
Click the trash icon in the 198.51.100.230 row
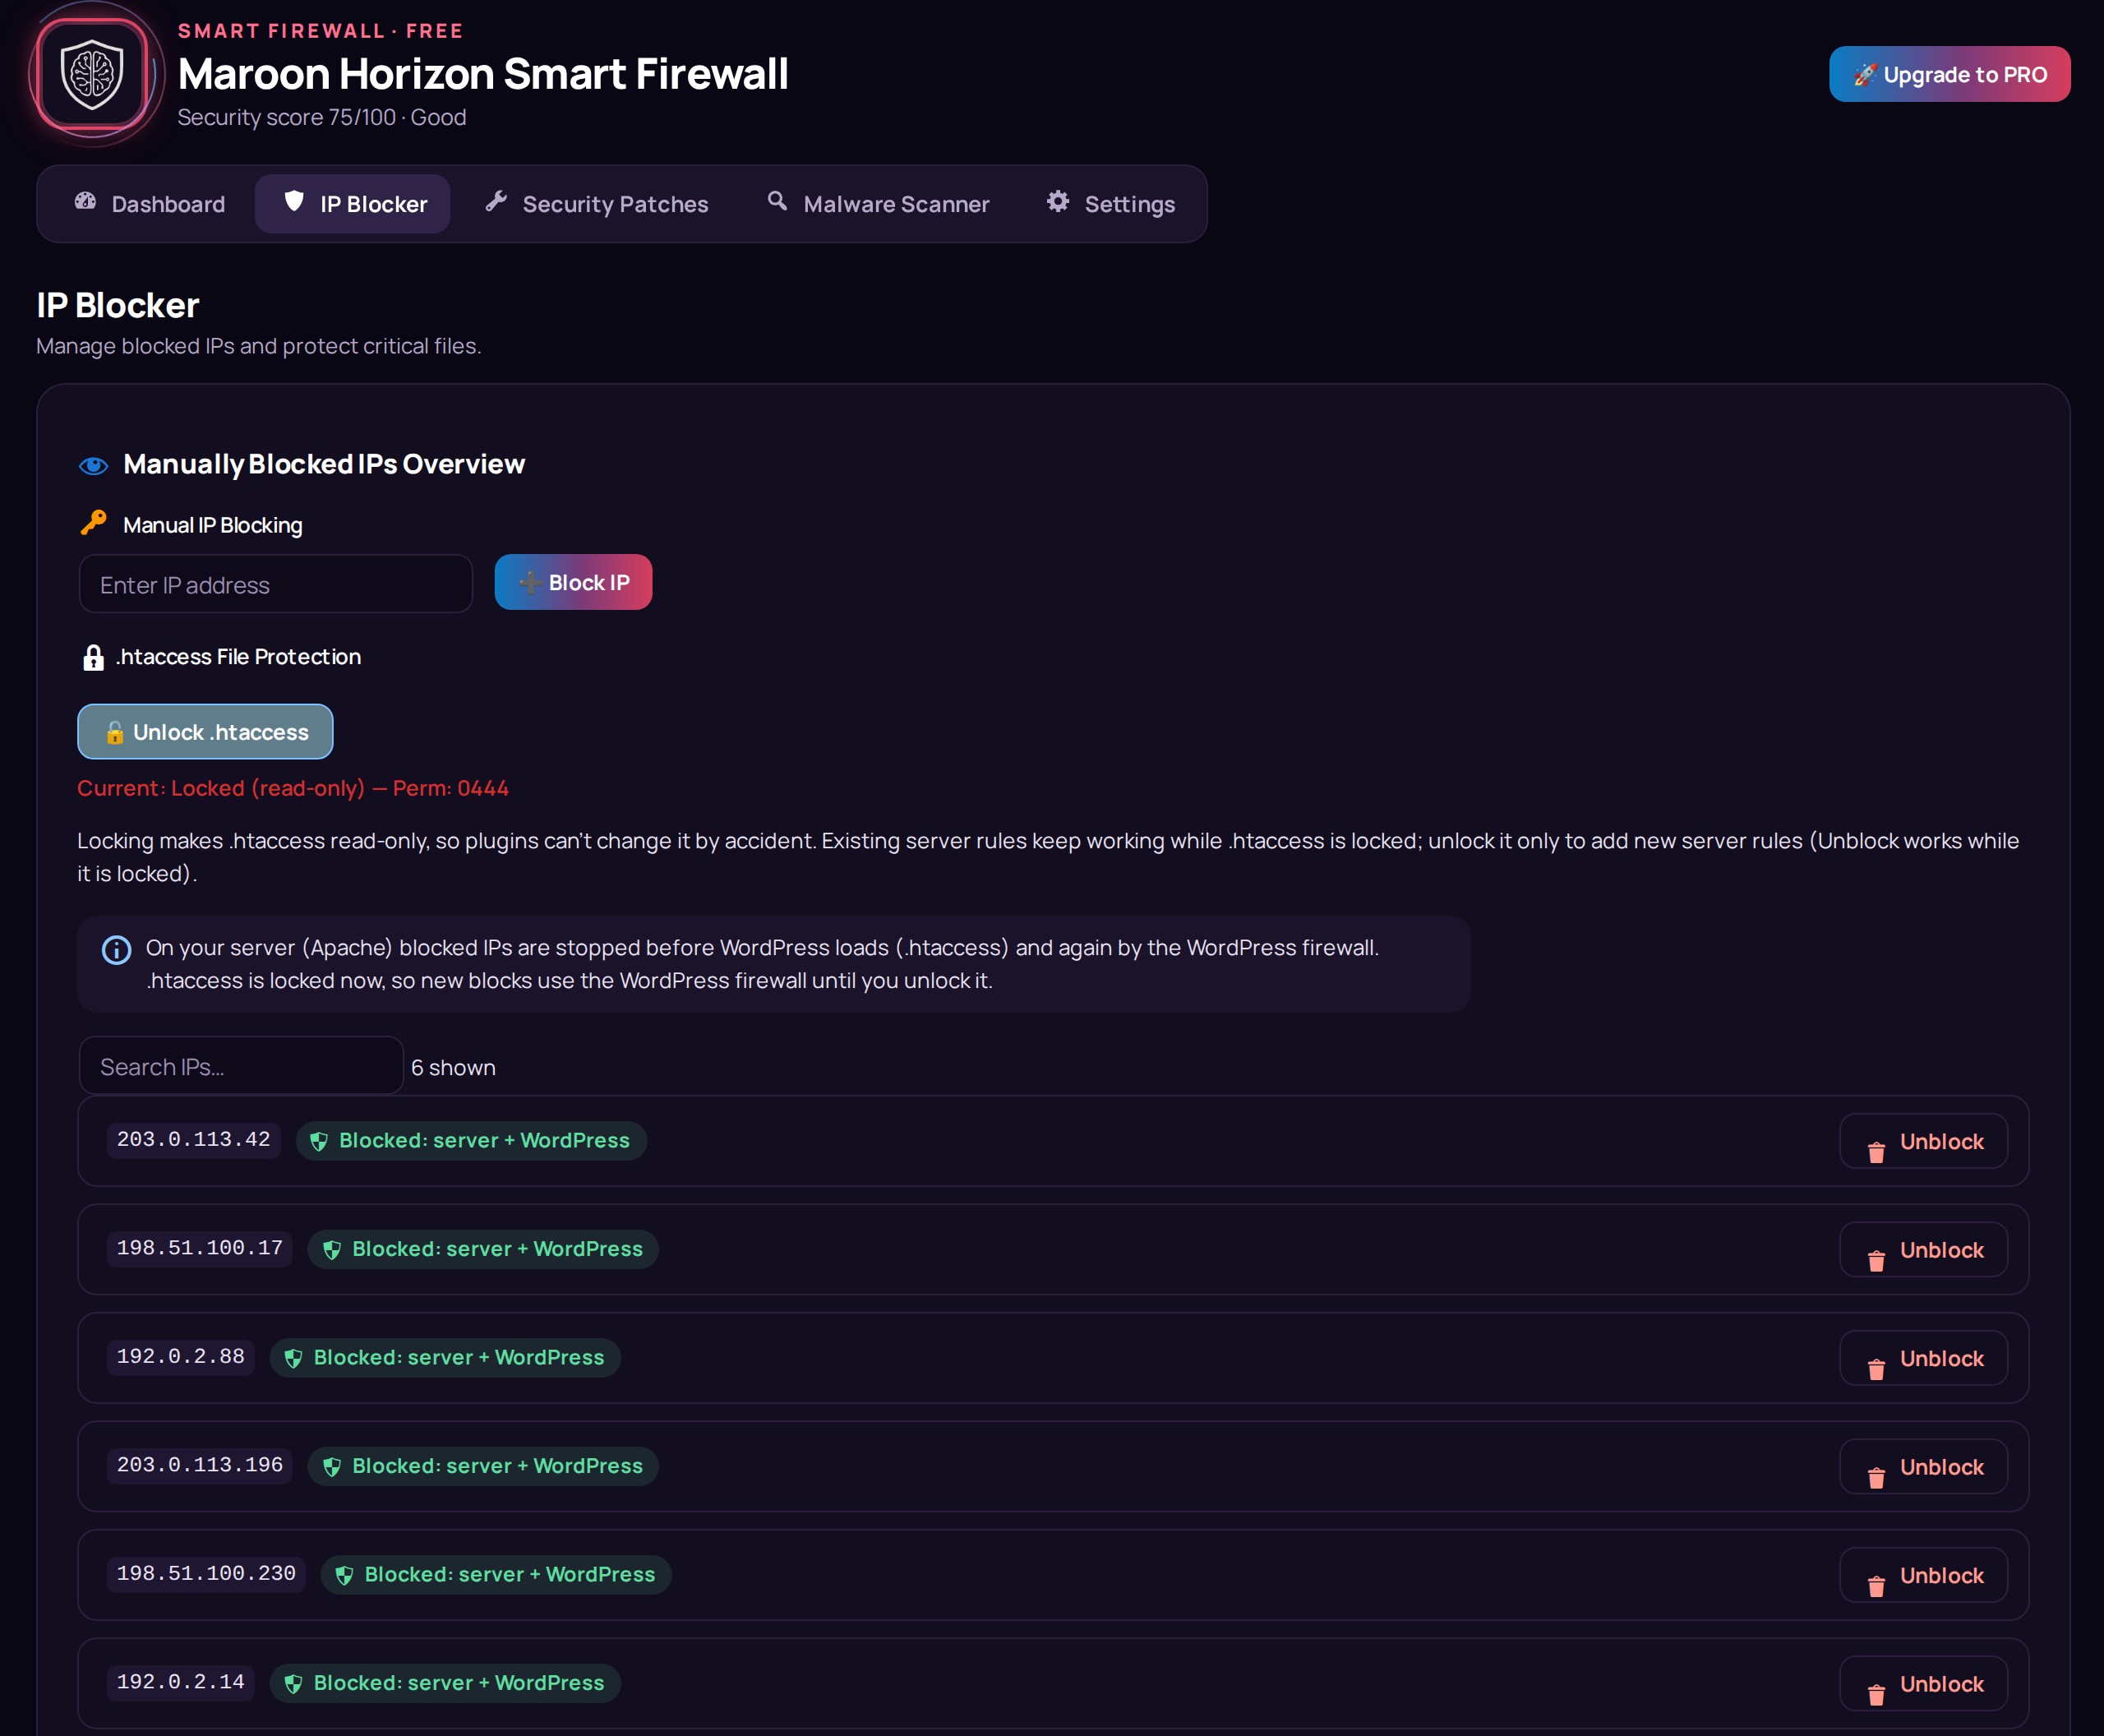point(1876,1586)
